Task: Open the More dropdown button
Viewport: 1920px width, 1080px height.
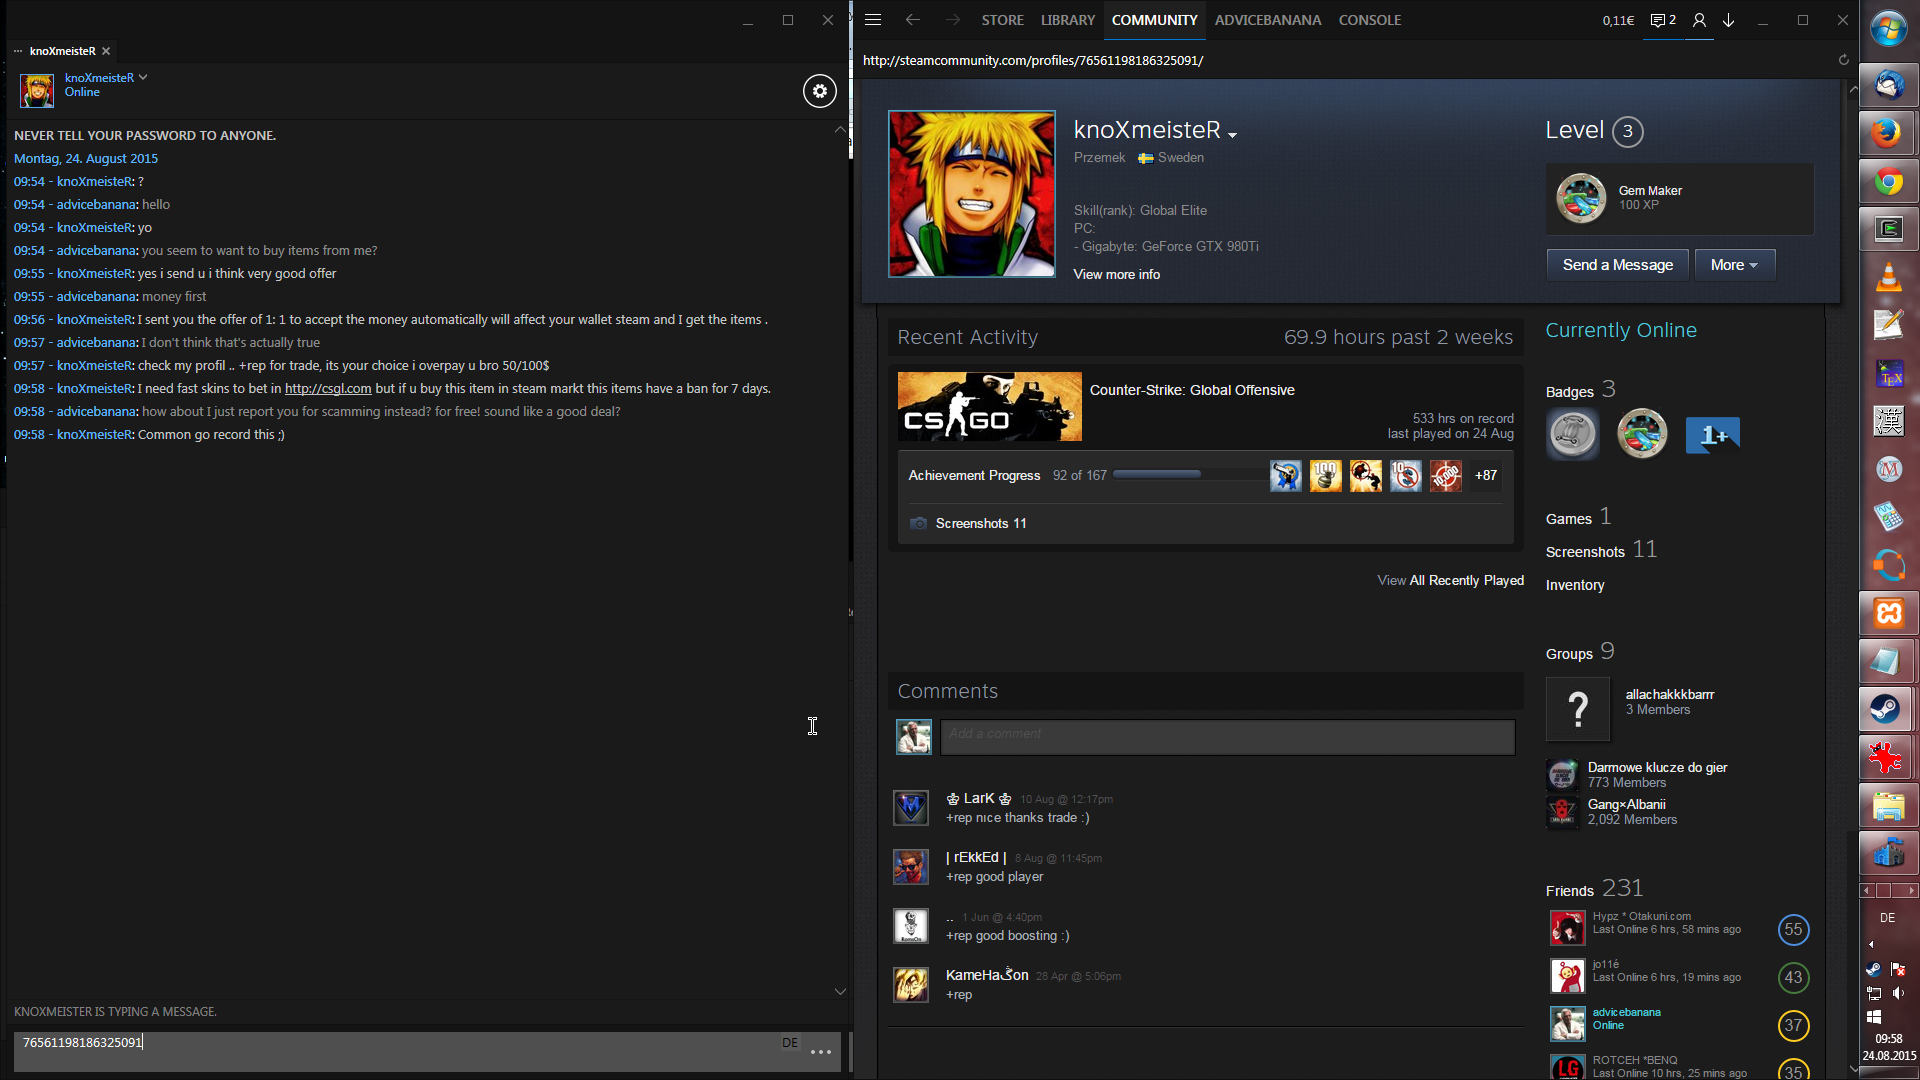Action: click(x=1734, y=265)
